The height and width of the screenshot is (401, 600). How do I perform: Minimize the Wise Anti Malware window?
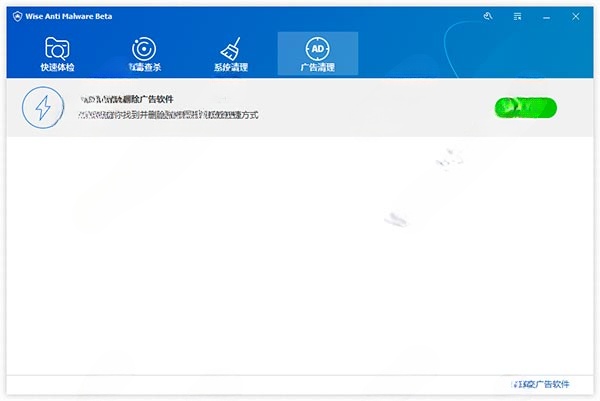coord(546,16)
